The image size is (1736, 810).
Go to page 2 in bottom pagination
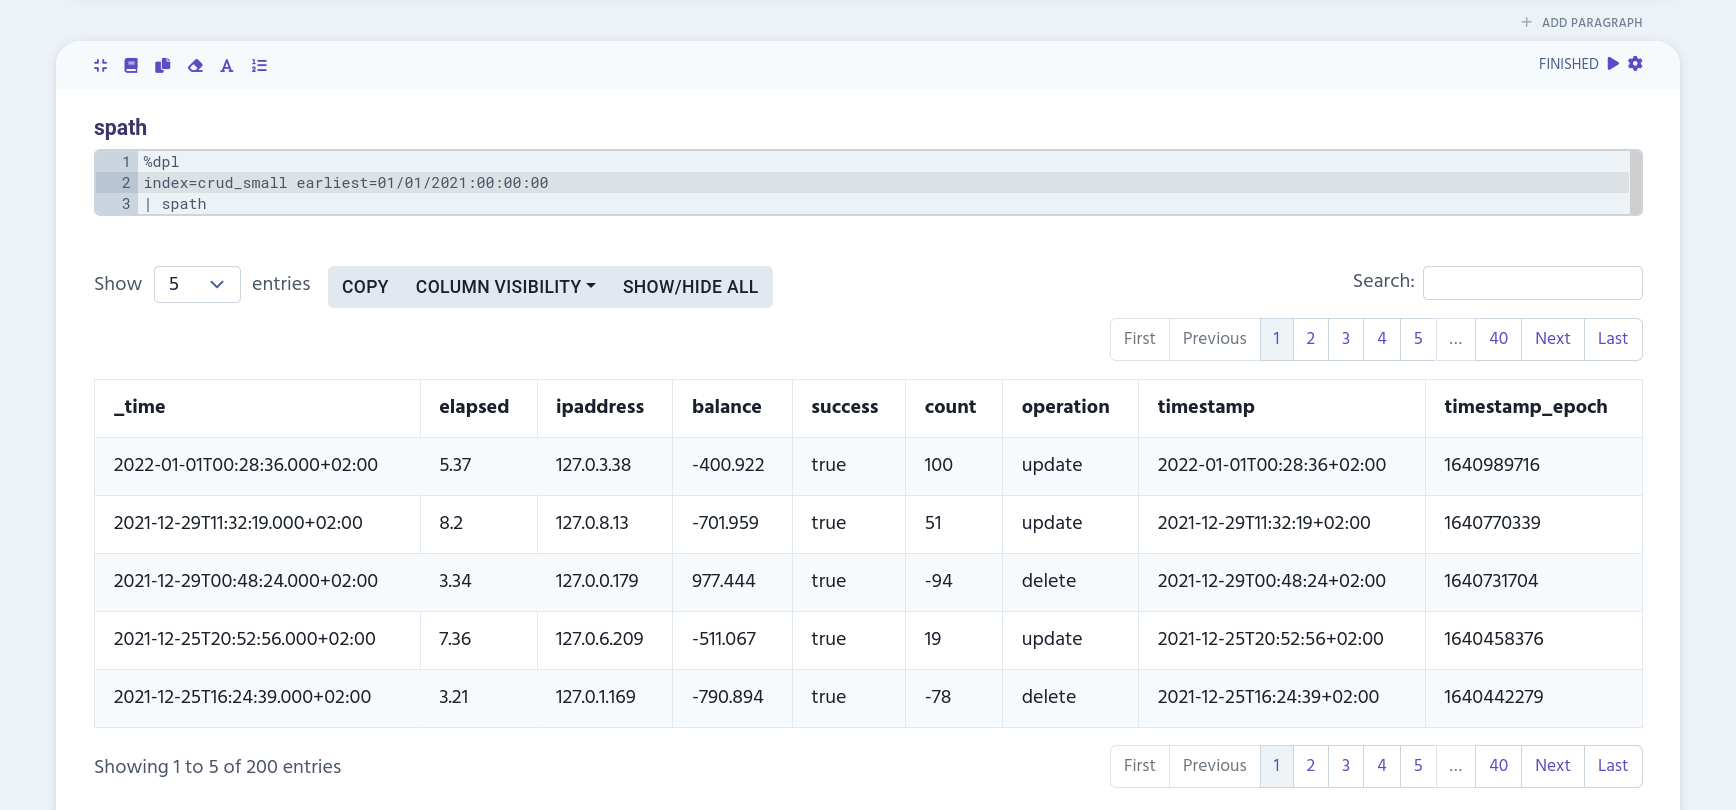(x=1311, y=766)
